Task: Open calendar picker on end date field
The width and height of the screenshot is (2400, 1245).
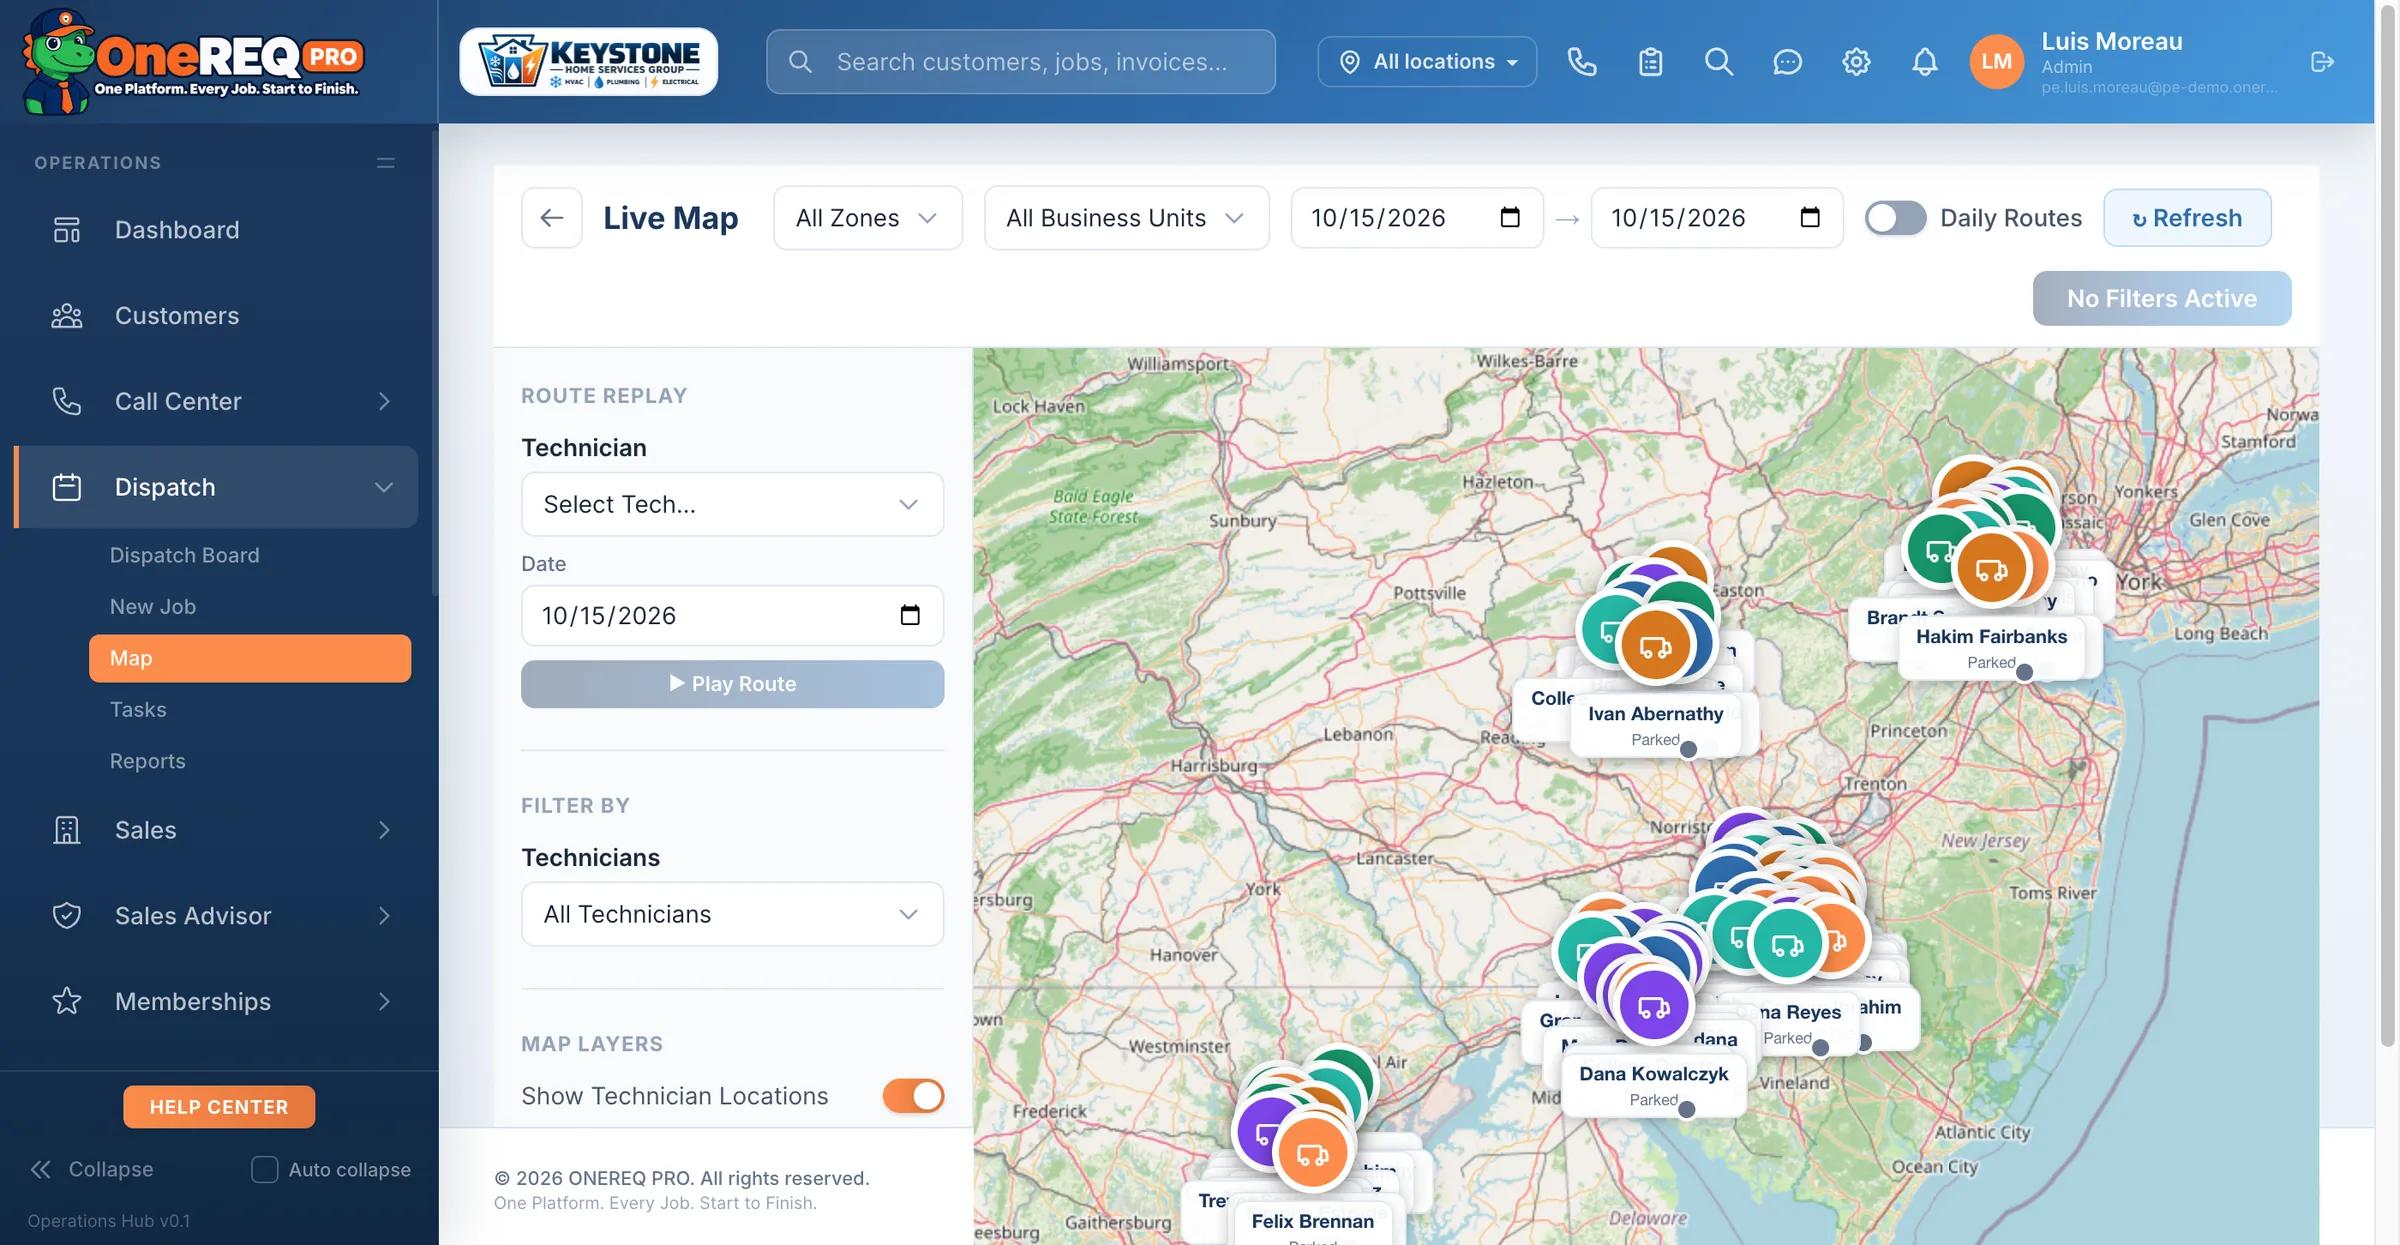Action: coord(1810,217)
